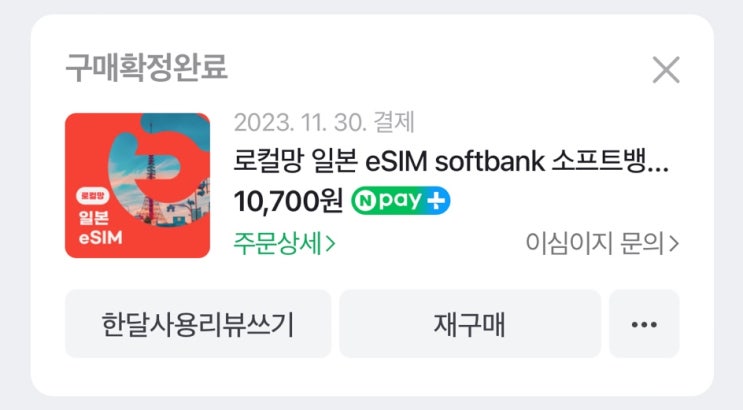Tap the 10,700원 price text

click(x=288, y=201)
